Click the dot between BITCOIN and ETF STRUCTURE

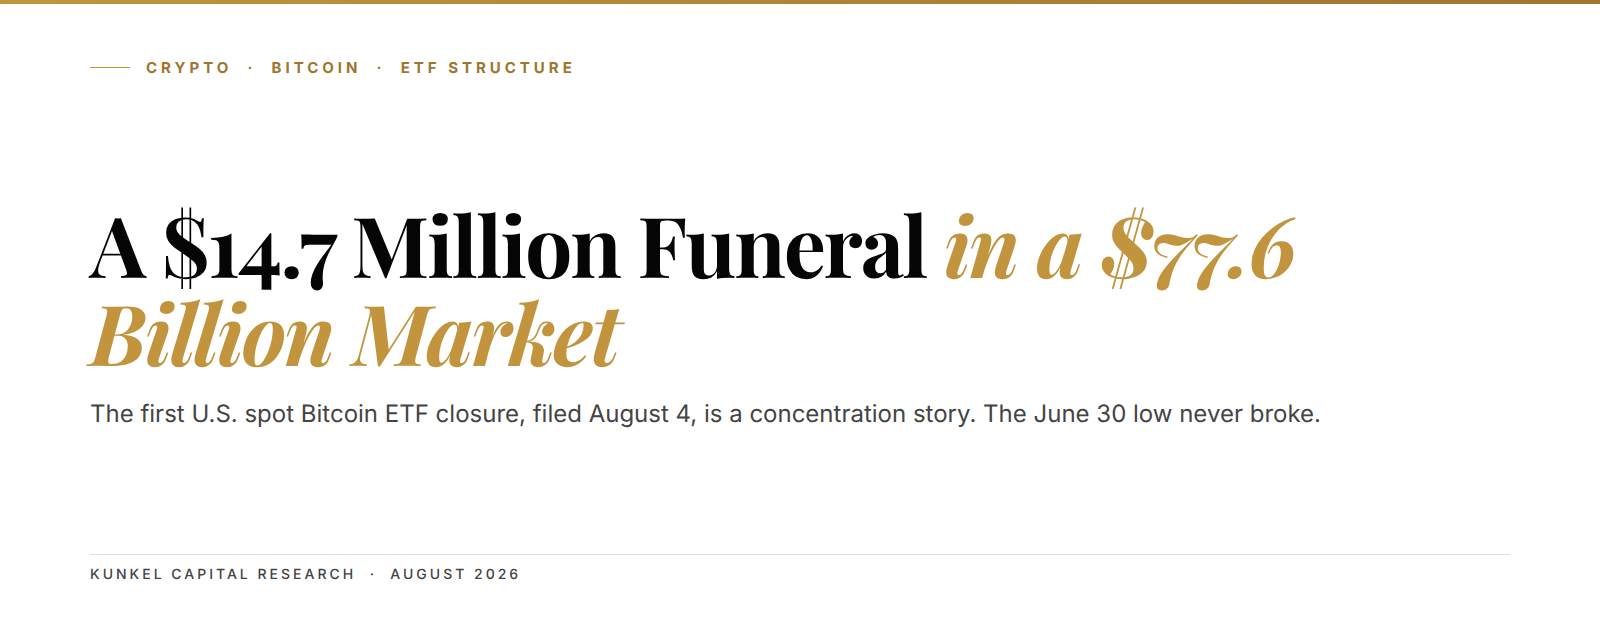(x=380, y=68)
